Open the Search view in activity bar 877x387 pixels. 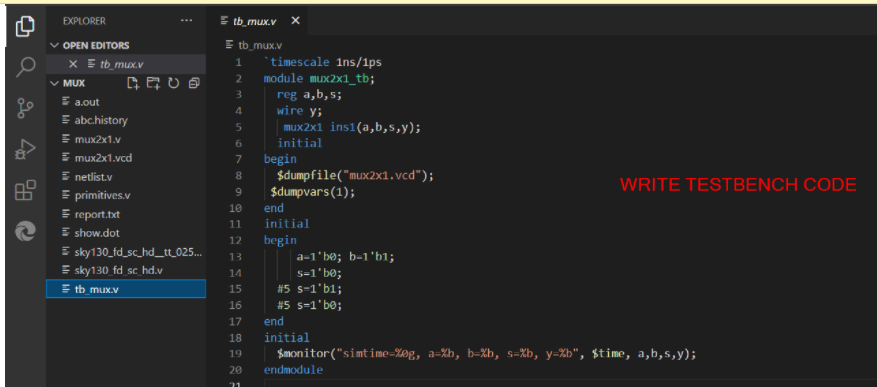[x=25, y=67]
